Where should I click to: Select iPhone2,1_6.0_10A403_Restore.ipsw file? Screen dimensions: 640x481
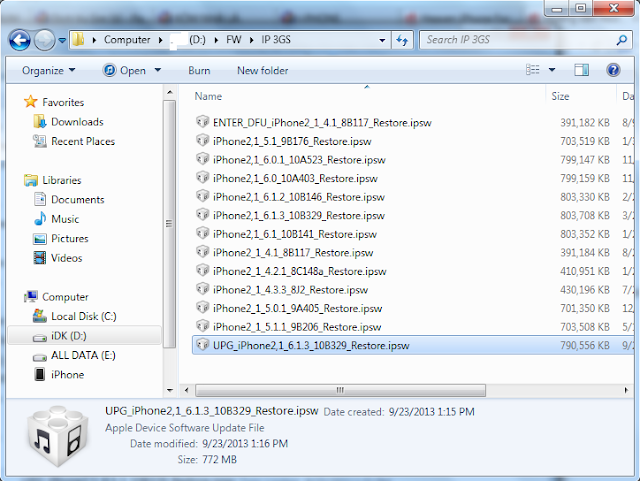click(x=295, y=178)
